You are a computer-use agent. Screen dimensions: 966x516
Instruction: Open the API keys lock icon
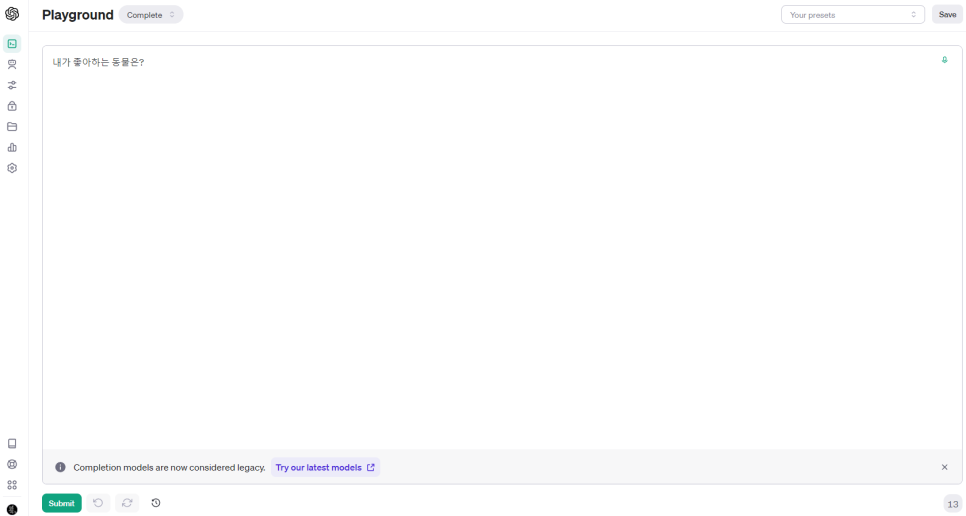pyautogui.click(x=12, y=106)
